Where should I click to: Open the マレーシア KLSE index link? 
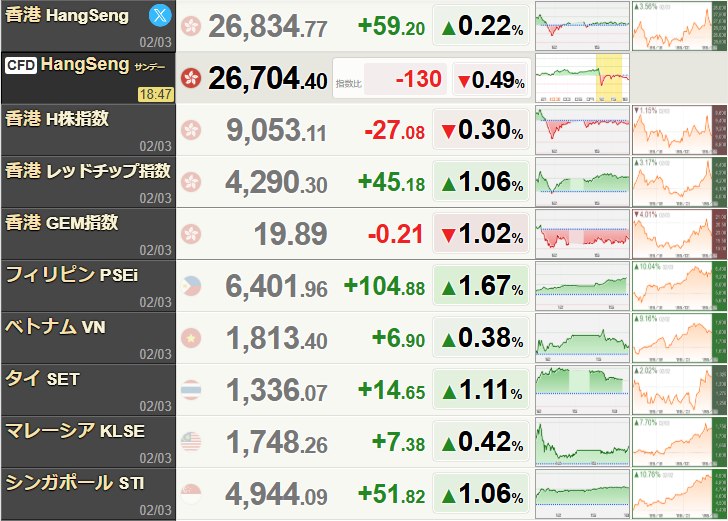tap(75, 431)
